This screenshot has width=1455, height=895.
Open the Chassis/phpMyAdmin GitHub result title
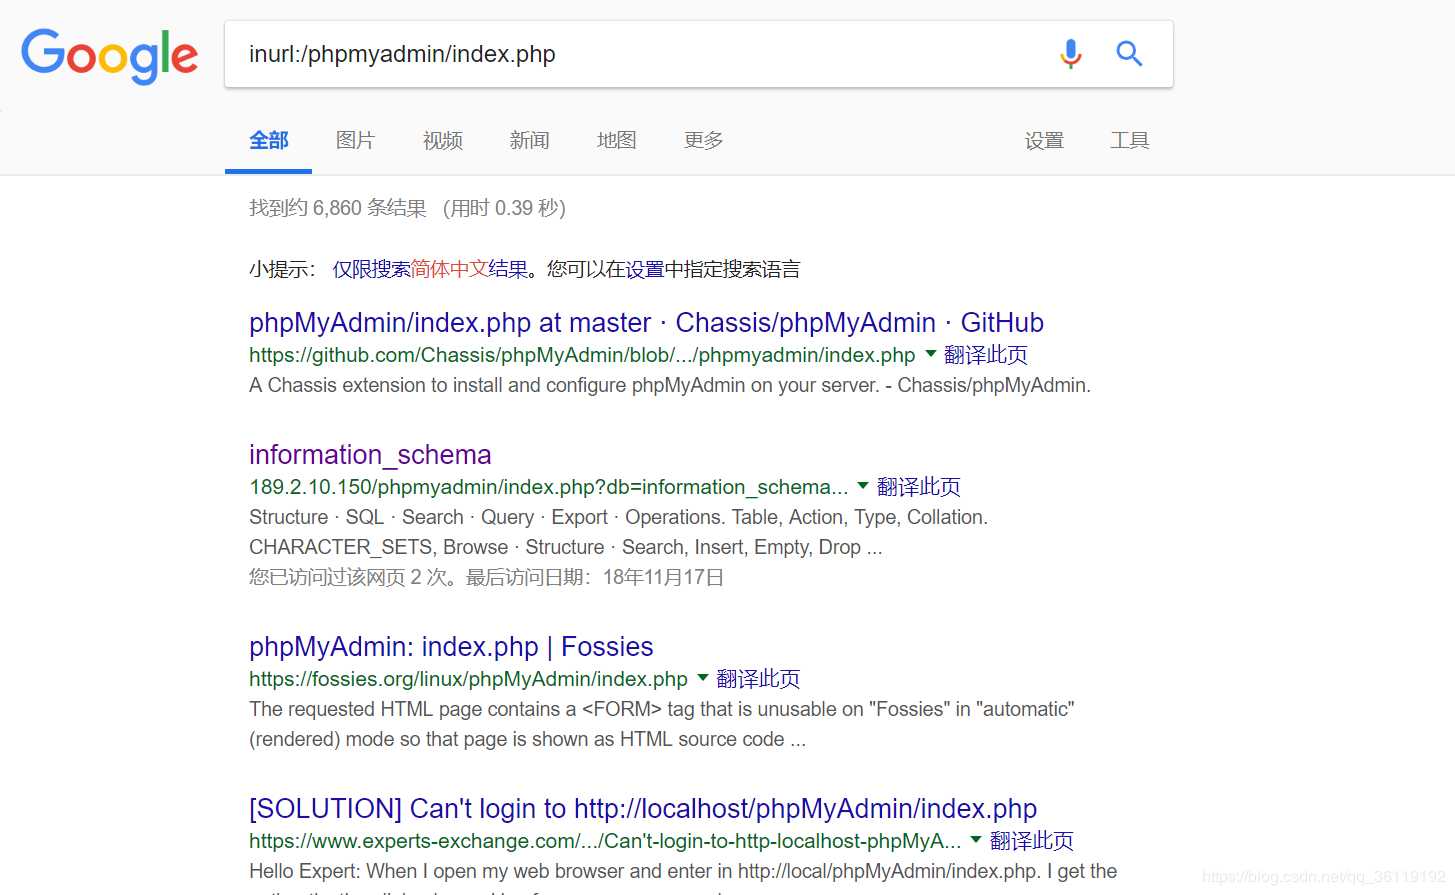[x=646, y=323]
